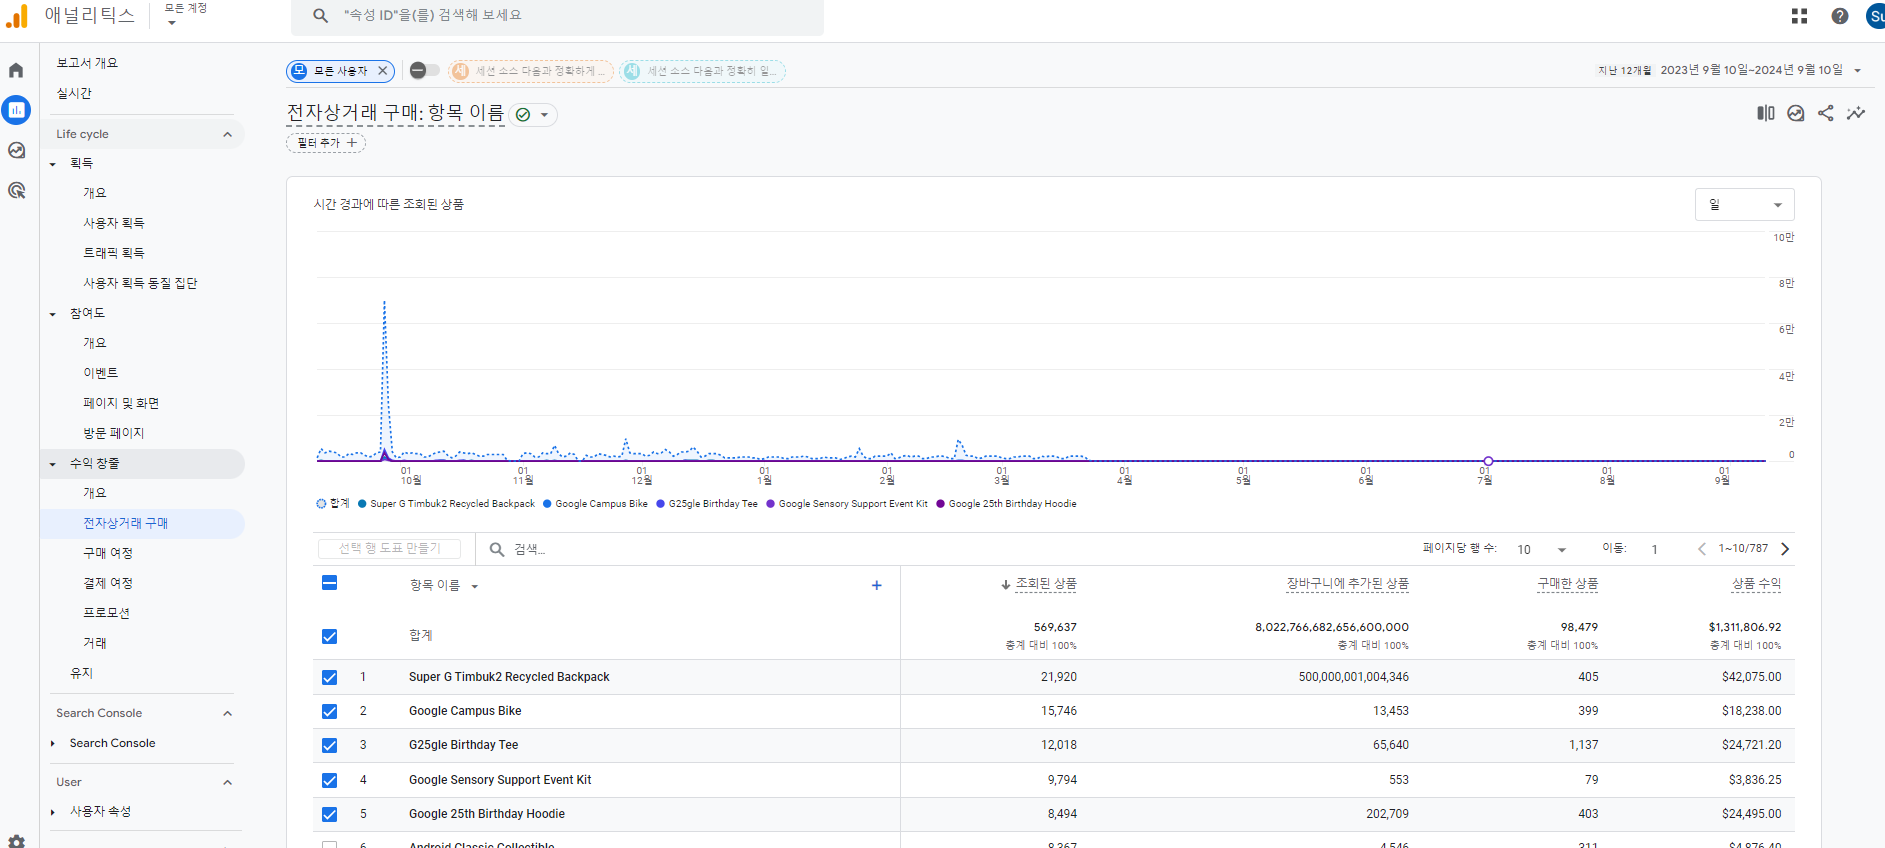Screen dimensions: 1885x848
Task: Click the sort arrow beside 조회된 상품
Action: (1006, 585)
